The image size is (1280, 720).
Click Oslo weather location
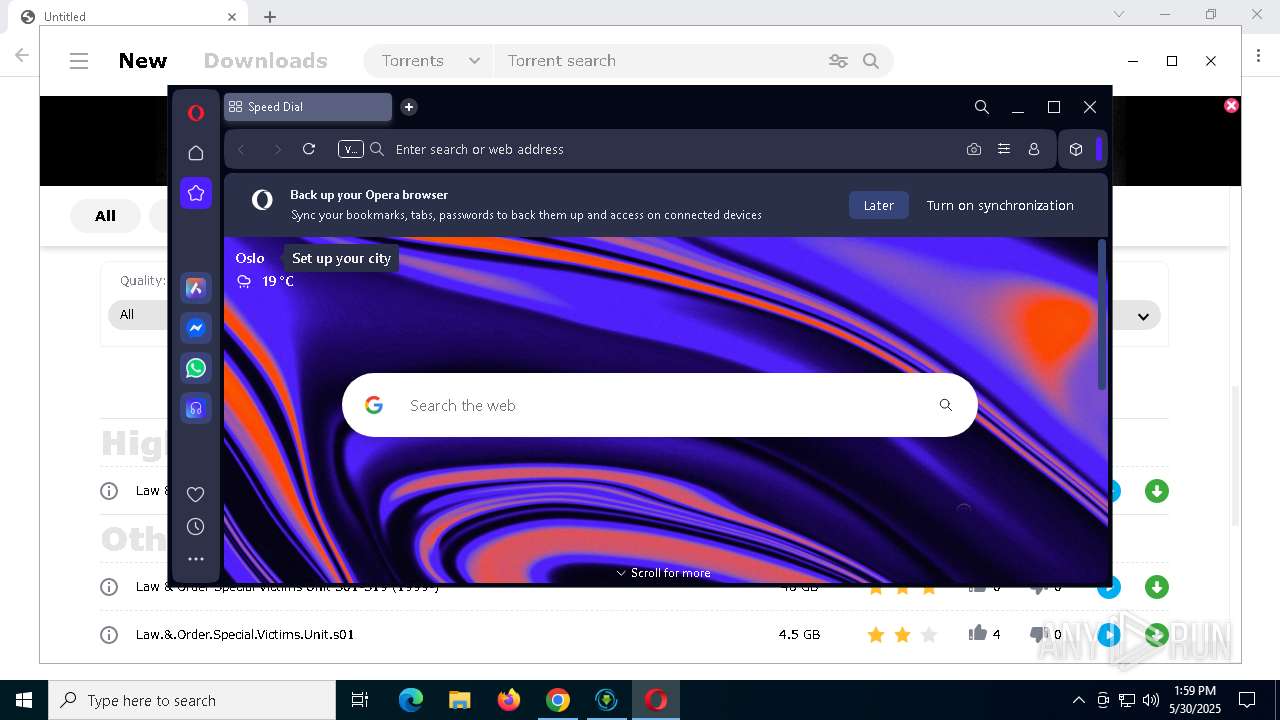point(250,258)
